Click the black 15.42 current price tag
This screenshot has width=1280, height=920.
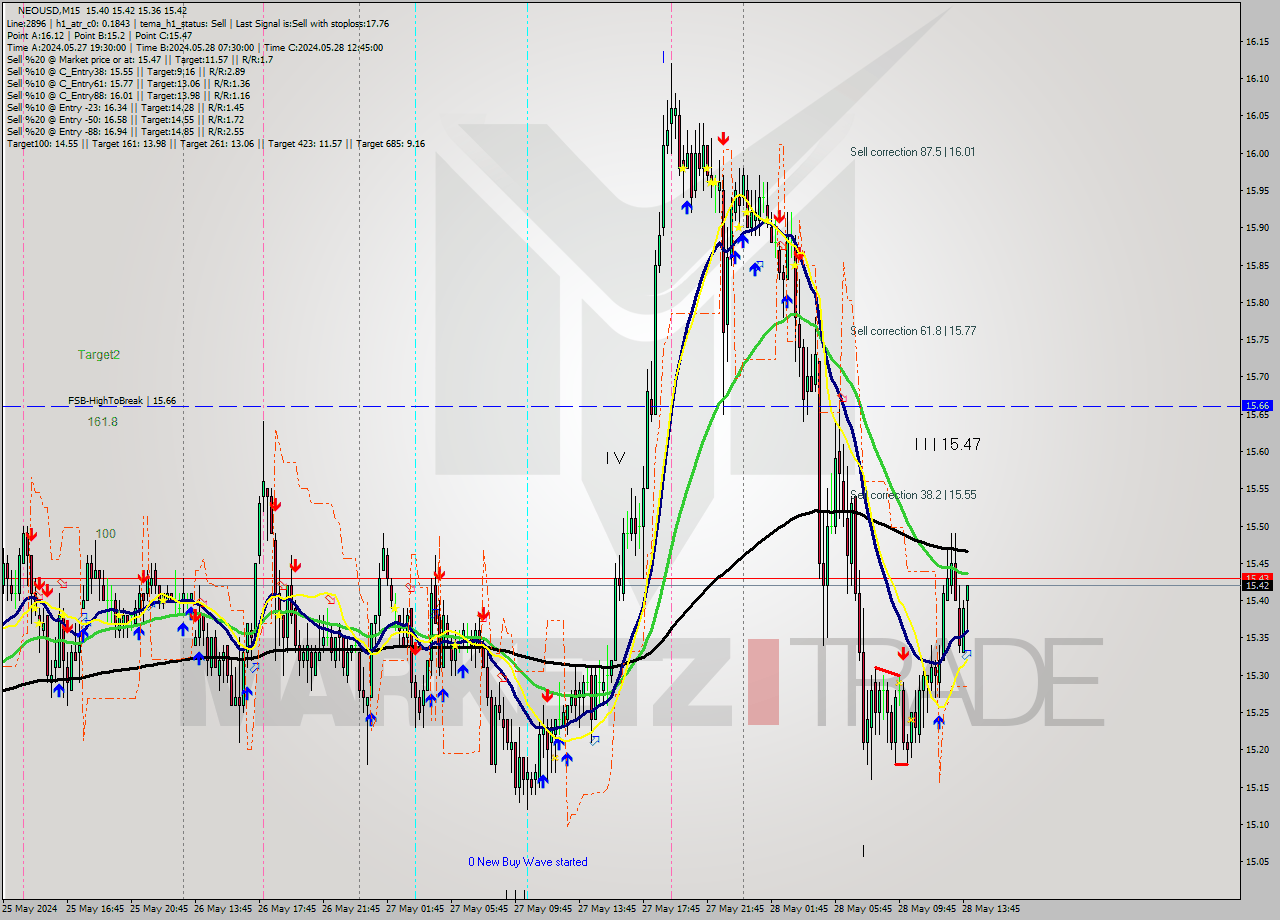point(1256,586)
